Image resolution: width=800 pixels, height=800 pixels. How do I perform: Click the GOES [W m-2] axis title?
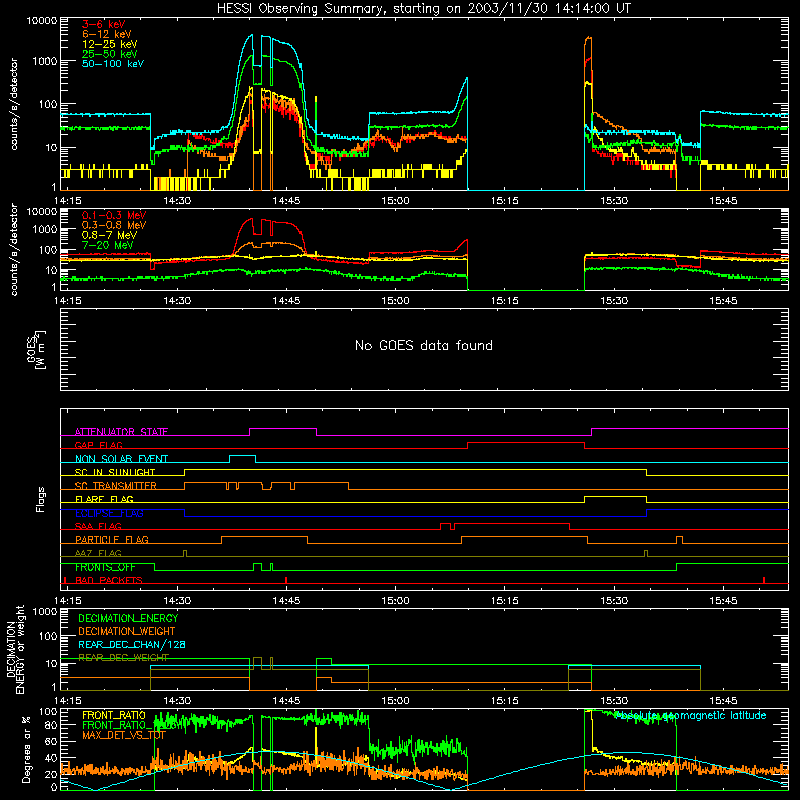click(x=36, y=350)
